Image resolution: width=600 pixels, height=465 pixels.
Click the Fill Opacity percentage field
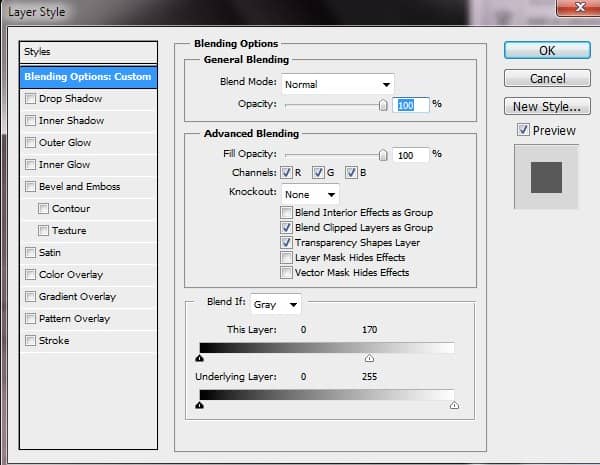tap(411, 155)
